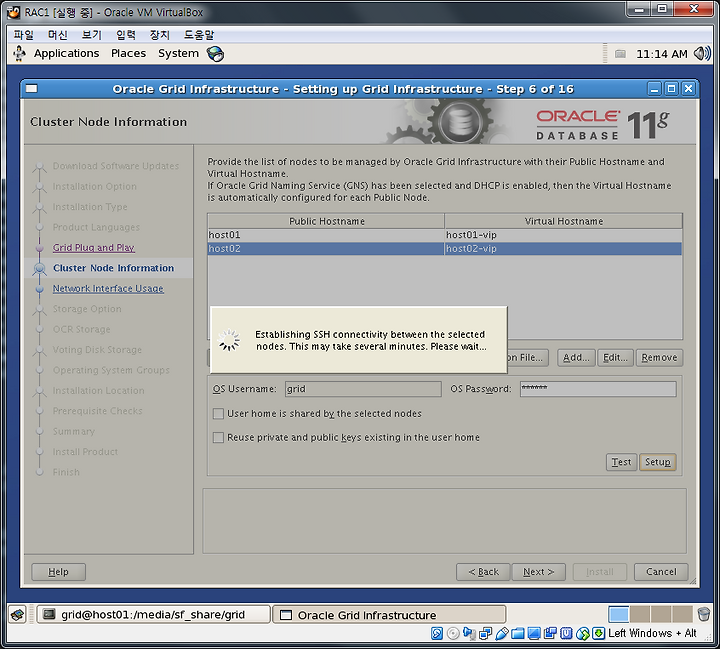Go to Grid Plug and Play step

pyautogui.click(x=94, y=248)
